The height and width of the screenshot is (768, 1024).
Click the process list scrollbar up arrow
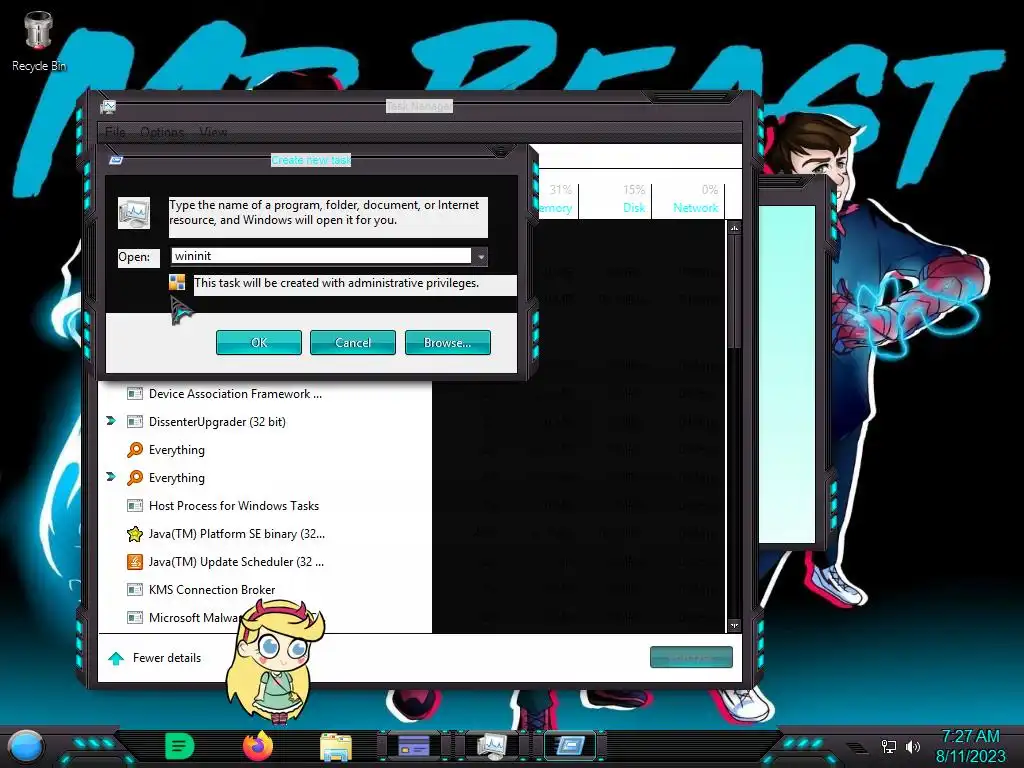(734, 229)
